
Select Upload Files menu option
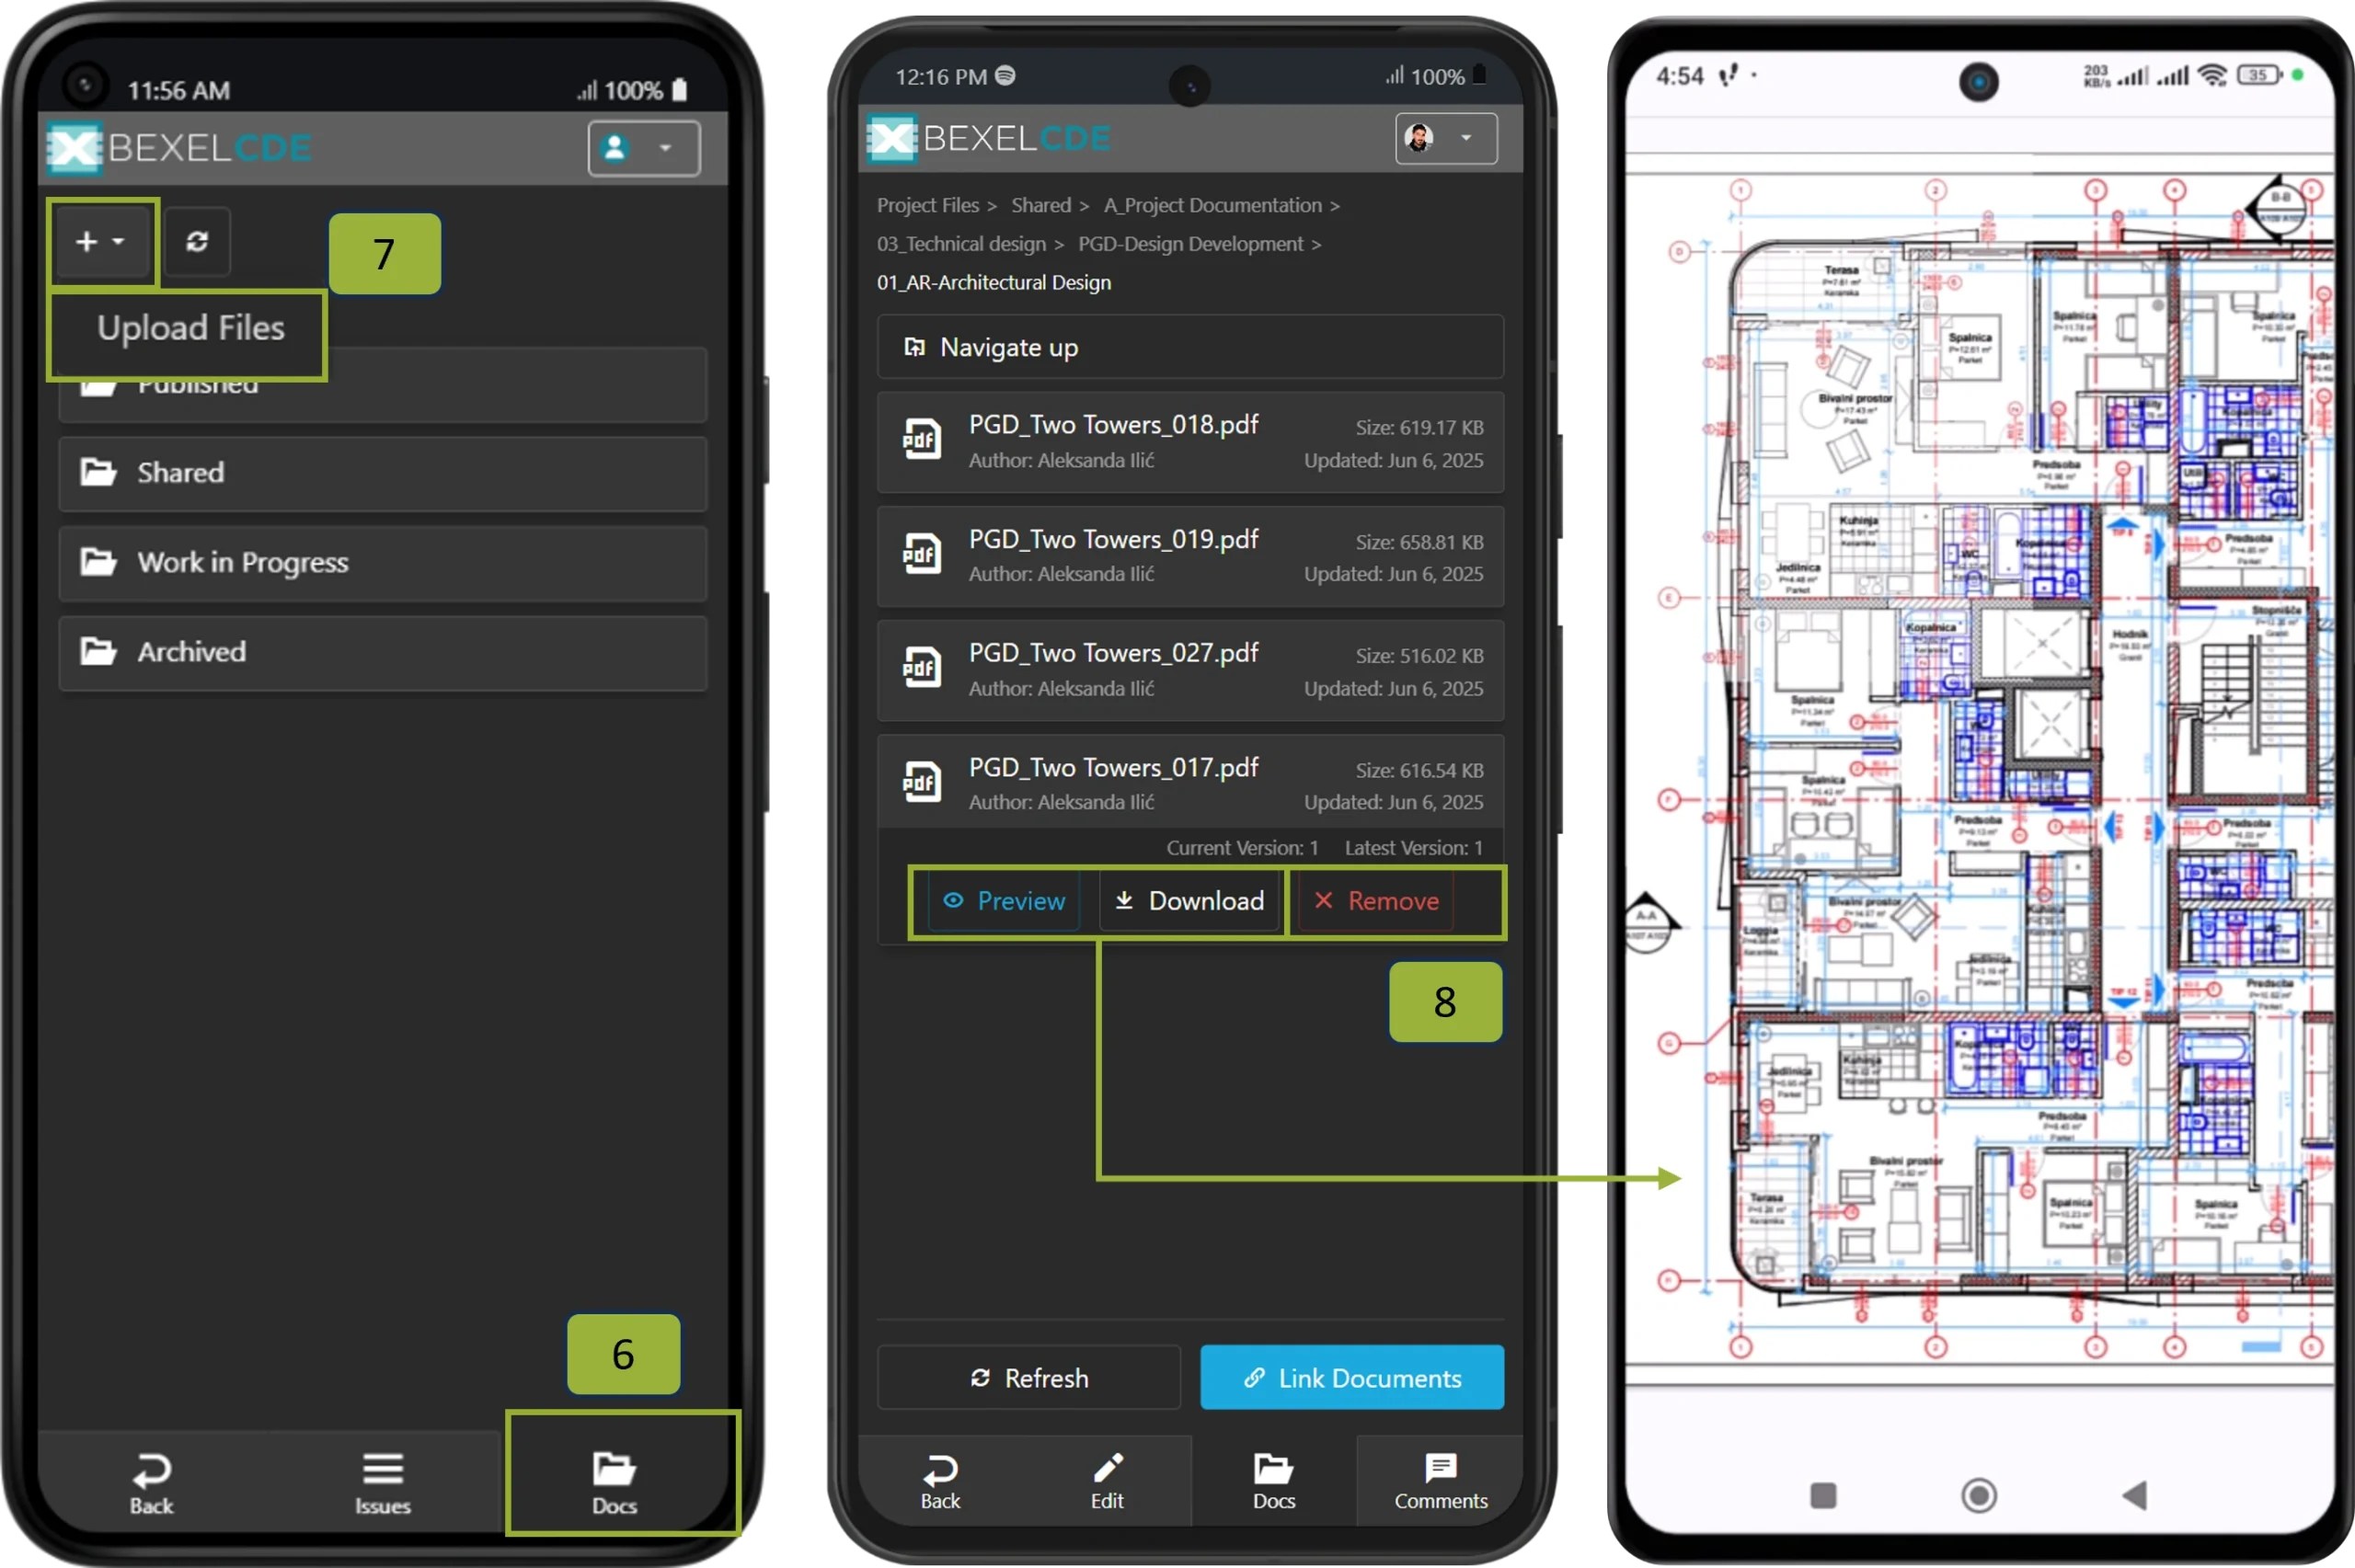click(x=190, y=328)
